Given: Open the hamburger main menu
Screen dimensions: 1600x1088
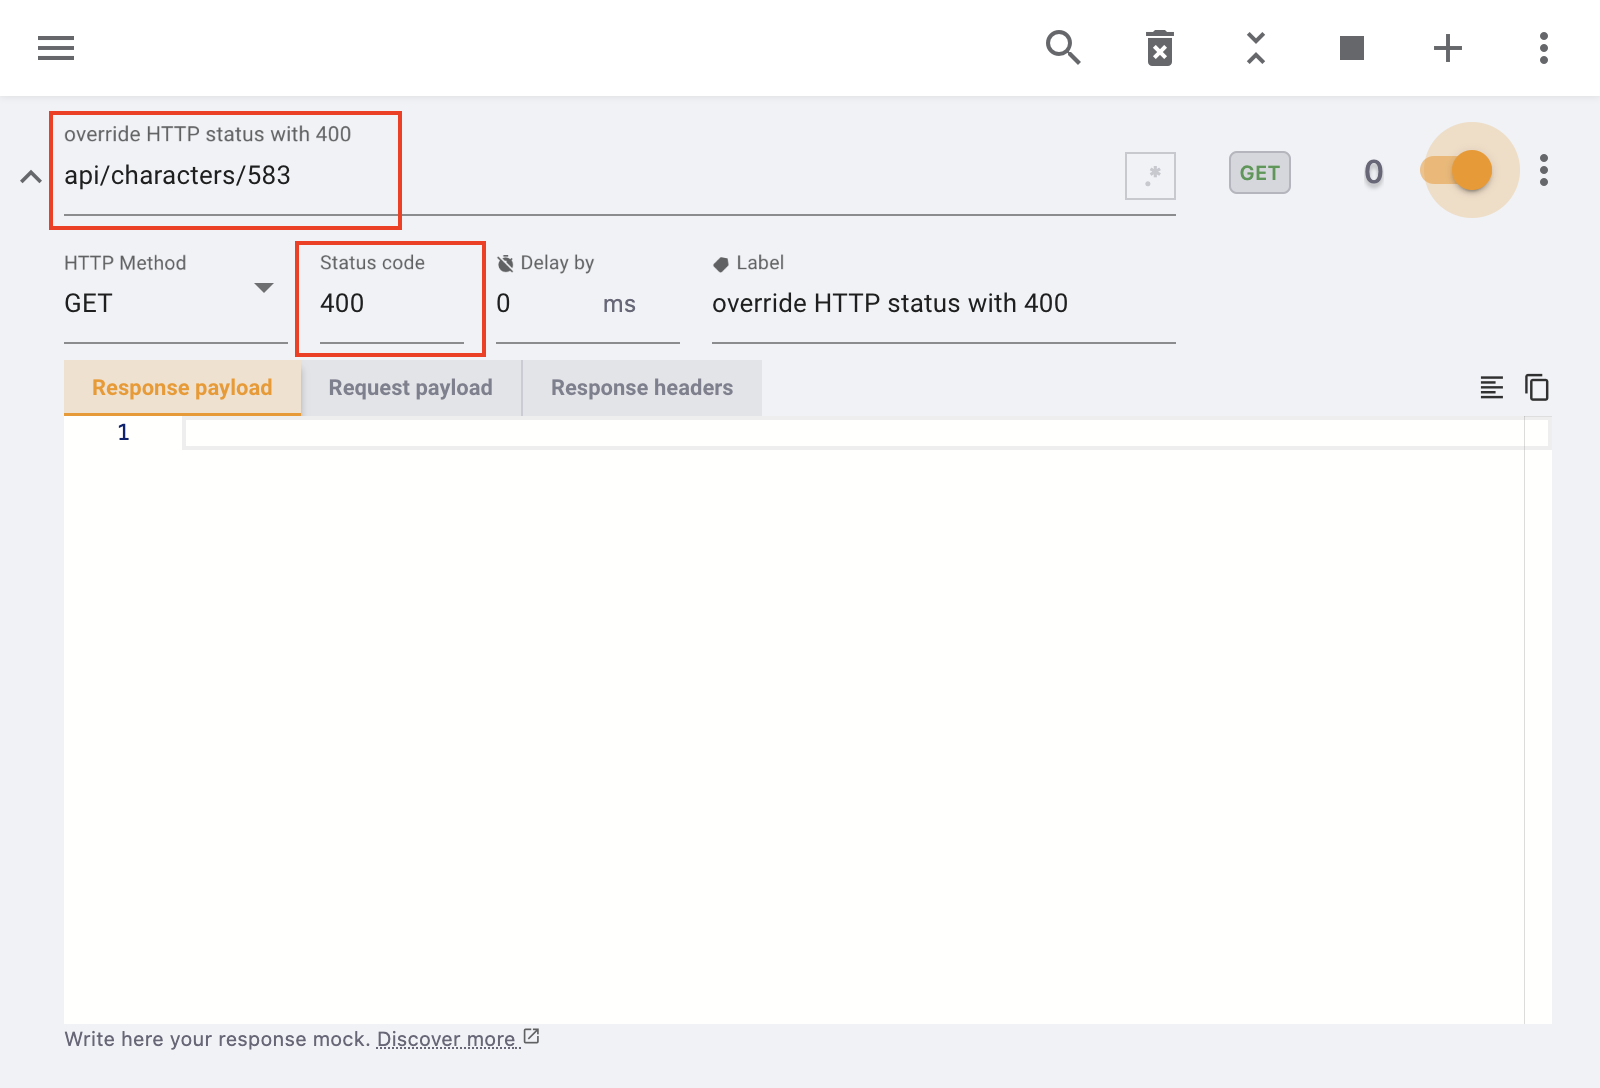Looking at the screenshot, I should (56, 48).
